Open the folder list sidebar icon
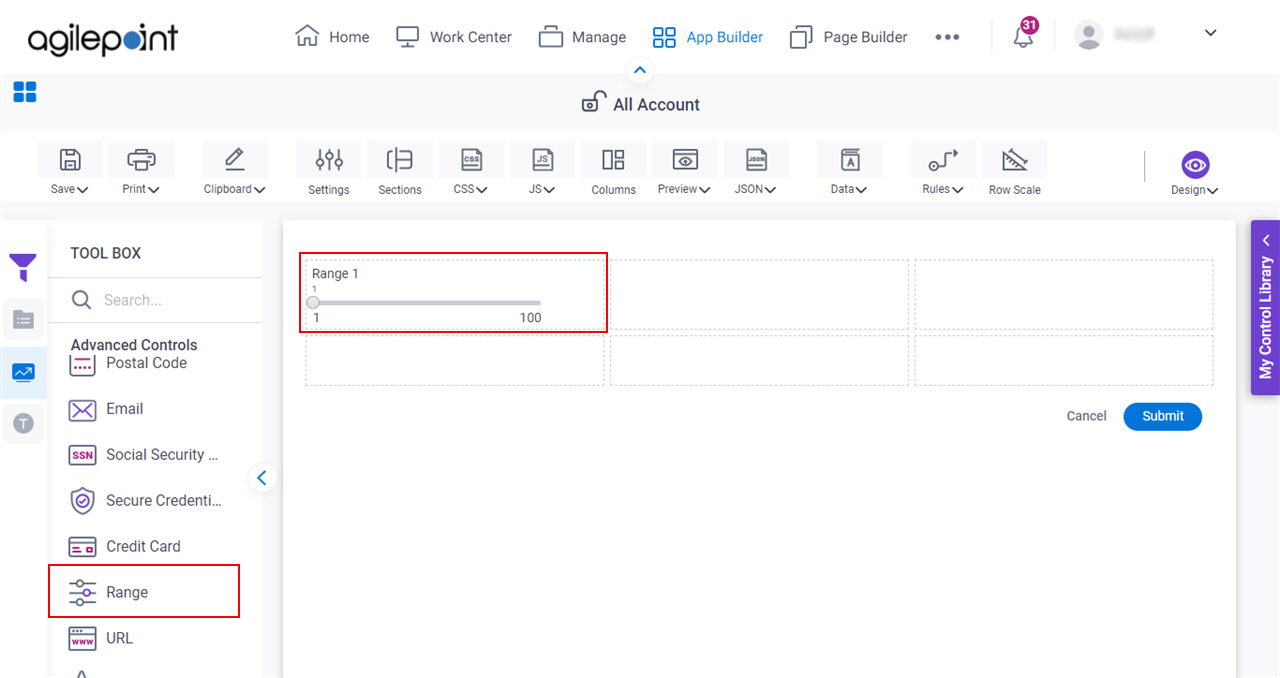 point(23,320)
